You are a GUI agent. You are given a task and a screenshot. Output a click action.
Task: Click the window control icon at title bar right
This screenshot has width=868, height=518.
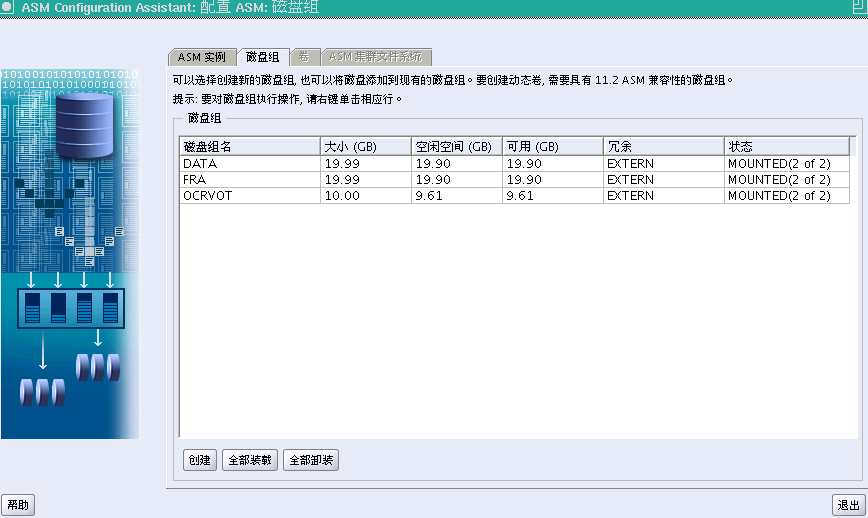click(x=859, y=7)
